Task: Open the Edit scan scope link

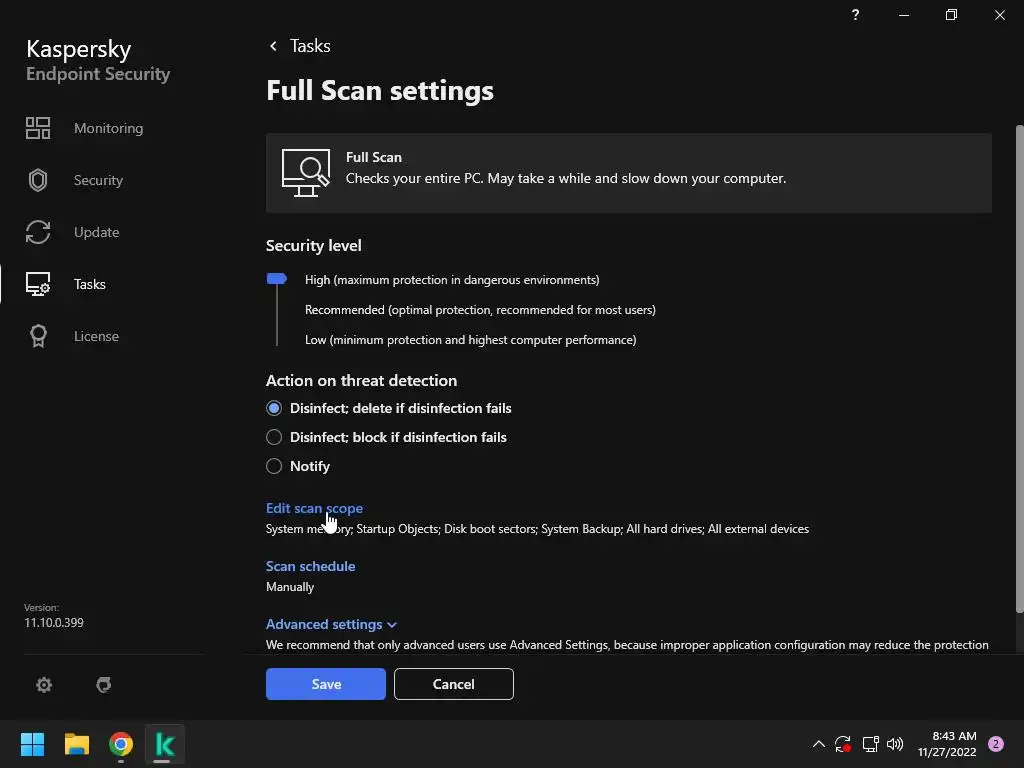Action: click(314, 508)
